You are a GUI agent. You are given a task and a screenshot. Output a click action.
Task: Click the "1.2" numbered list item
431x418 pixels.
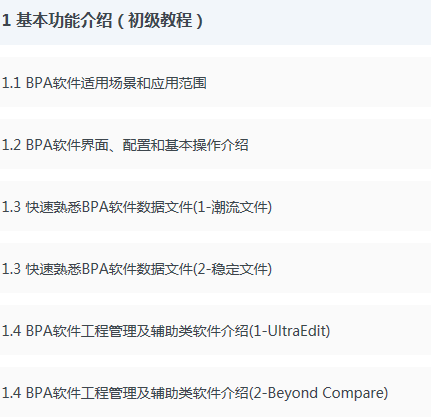(215, 144)
